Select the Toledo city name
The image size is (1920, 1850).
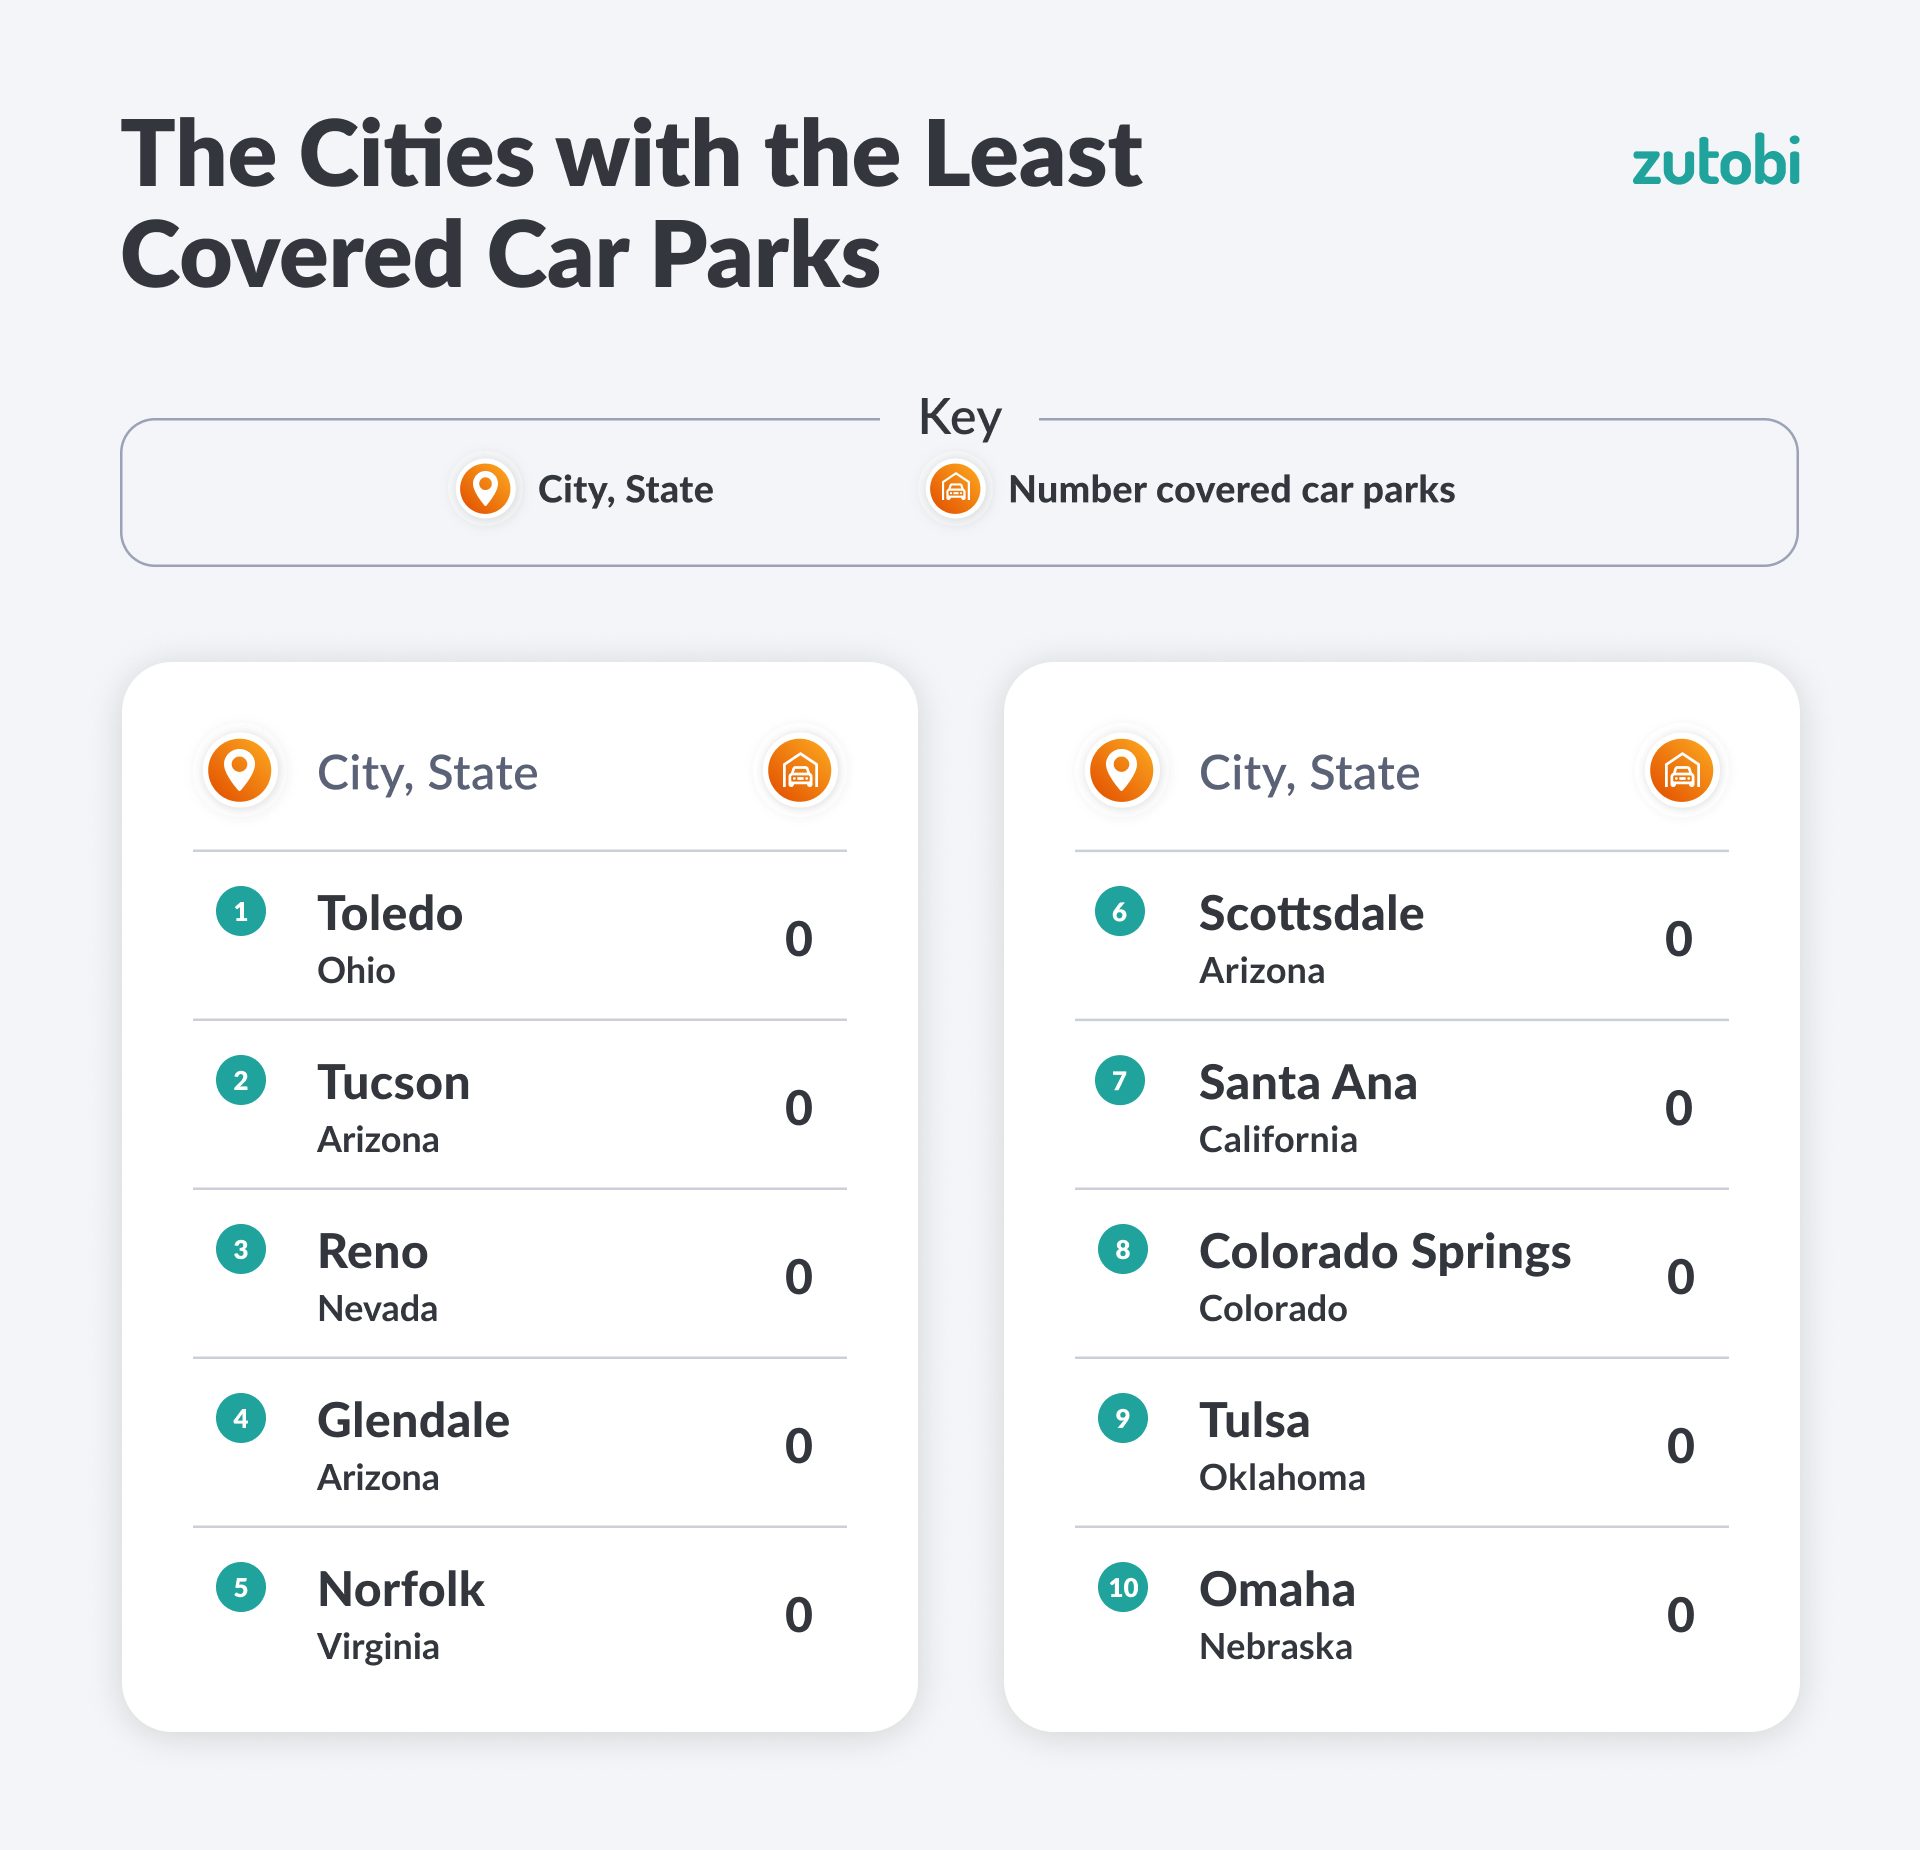coord(390,913)
